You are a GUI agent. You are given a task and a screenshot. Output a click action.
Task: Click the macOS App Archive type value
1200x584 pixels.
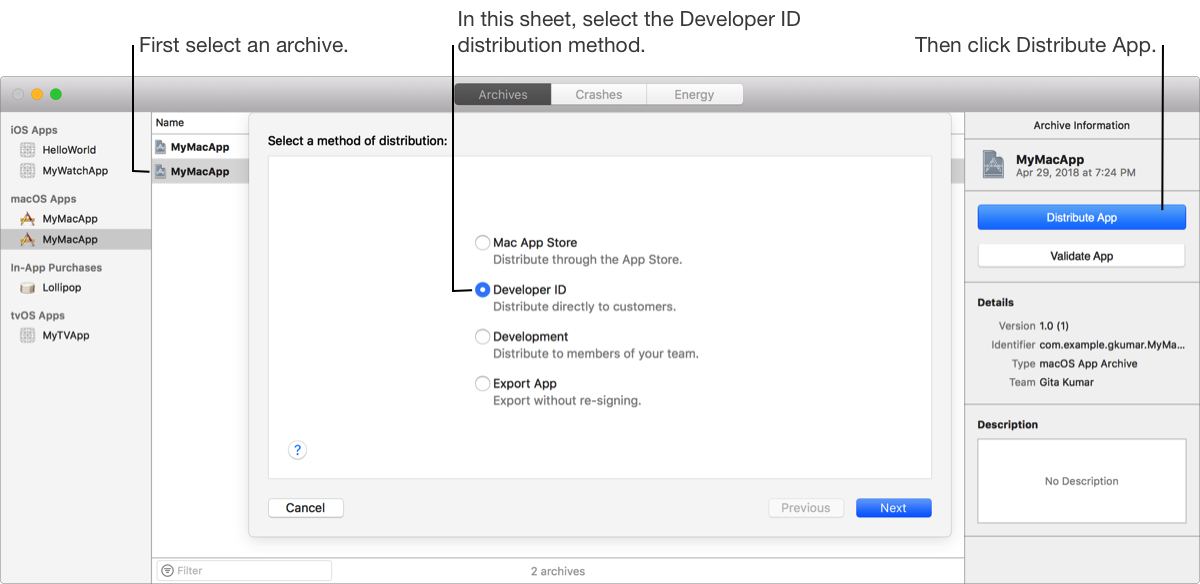1088,364
